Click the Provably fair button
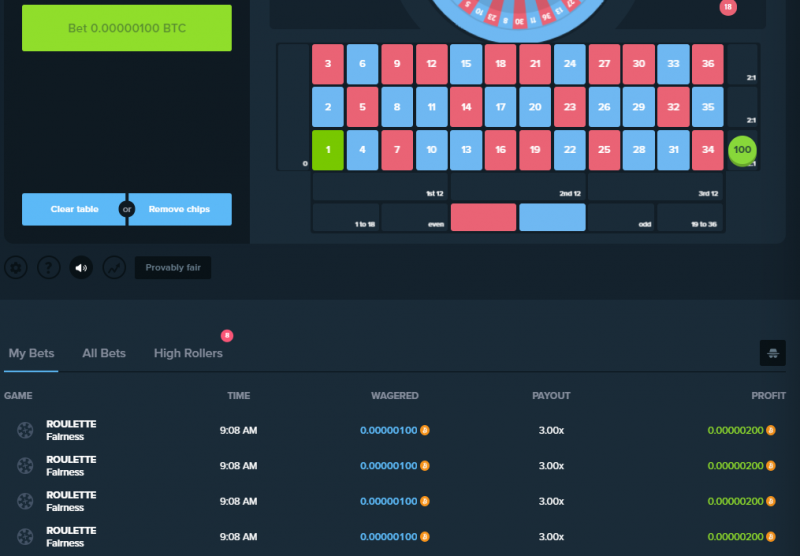Image resolution: width=800 pixels, height=556 pixels. click(x=173, y=267)
